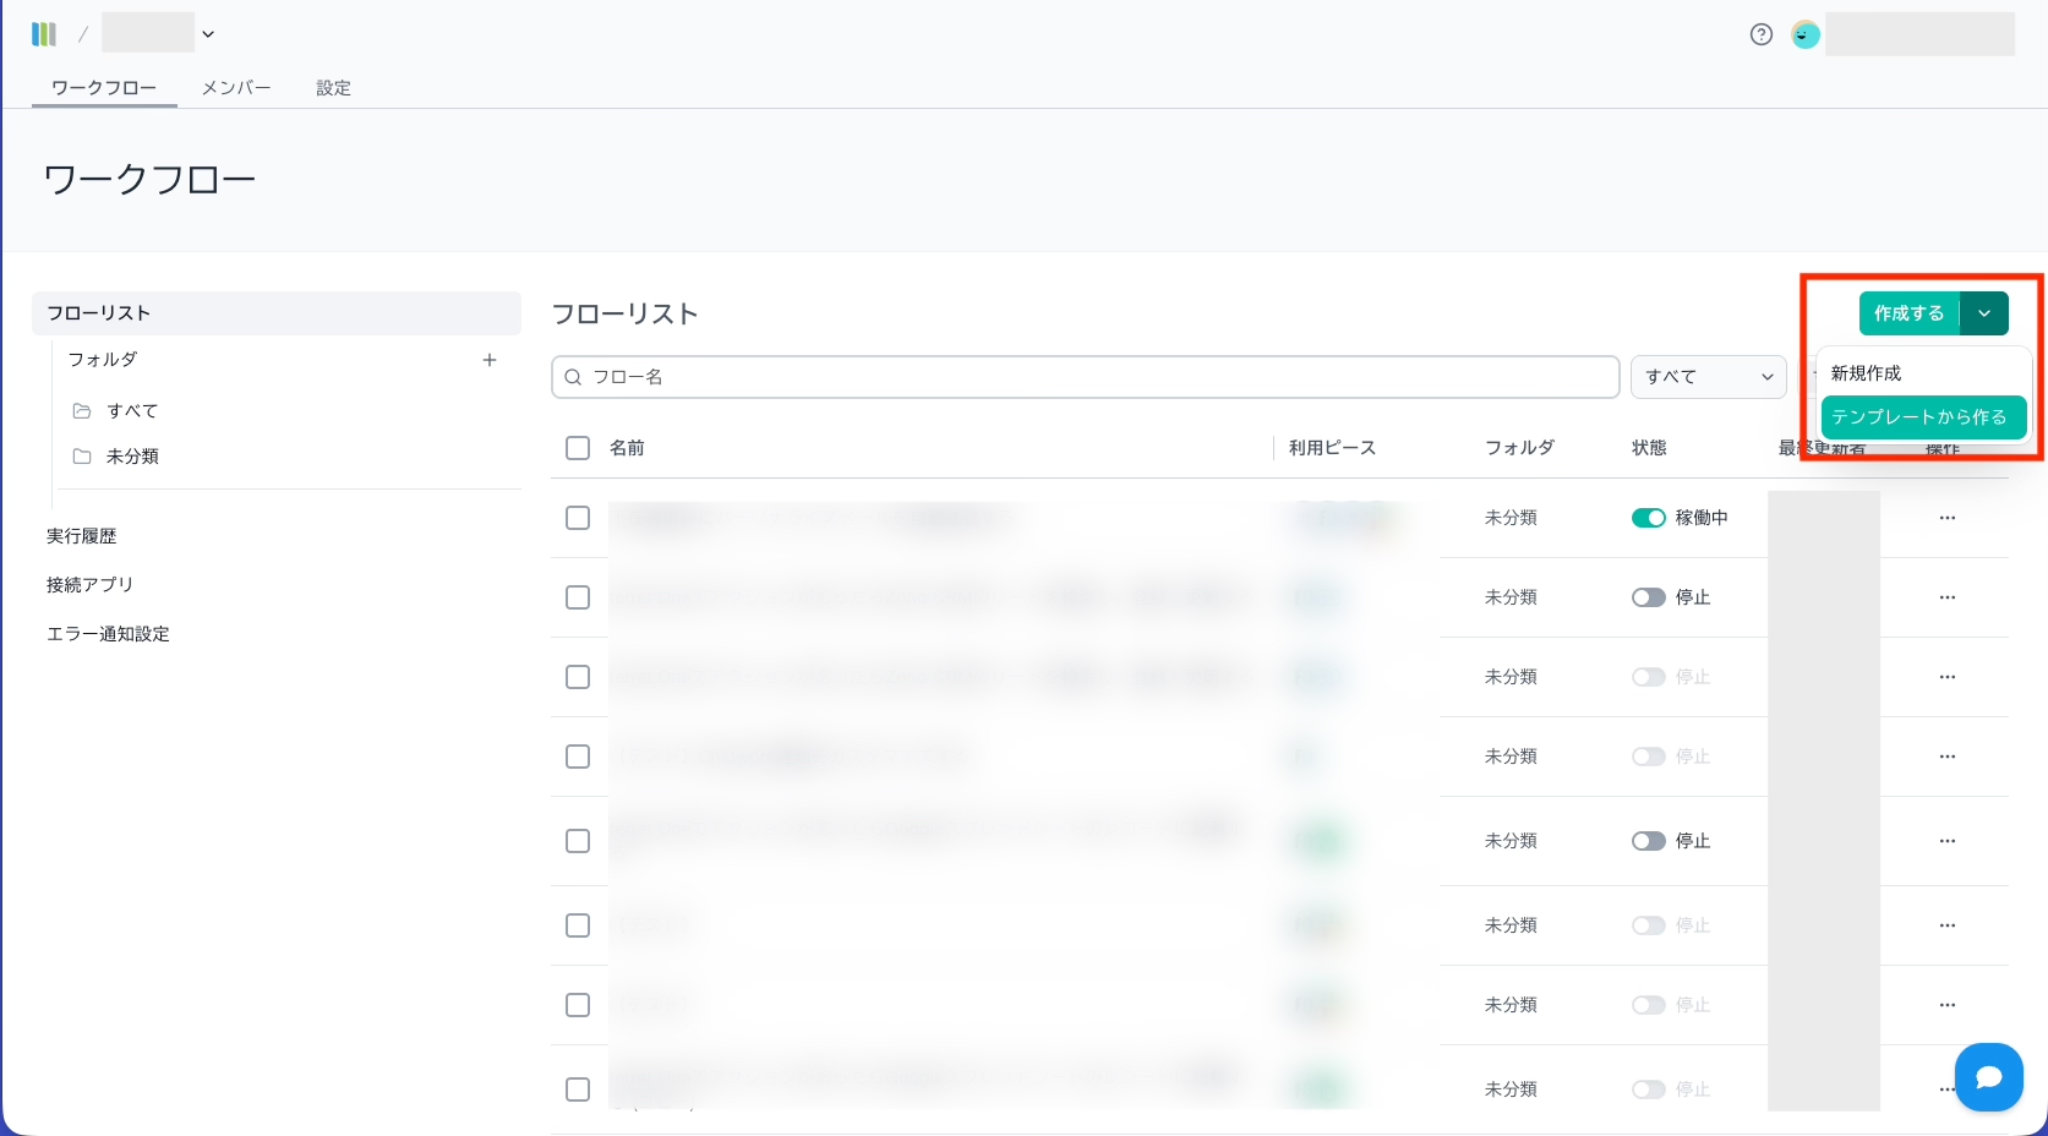
Task: Switch to the メンバー tab
Action: click(236, 88)
